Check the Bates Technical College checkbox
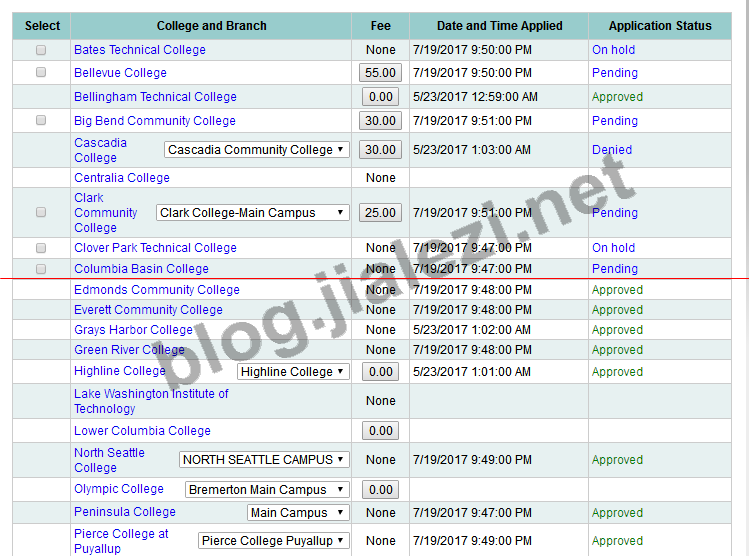749x556 pixels. click(x=41, y=50)
